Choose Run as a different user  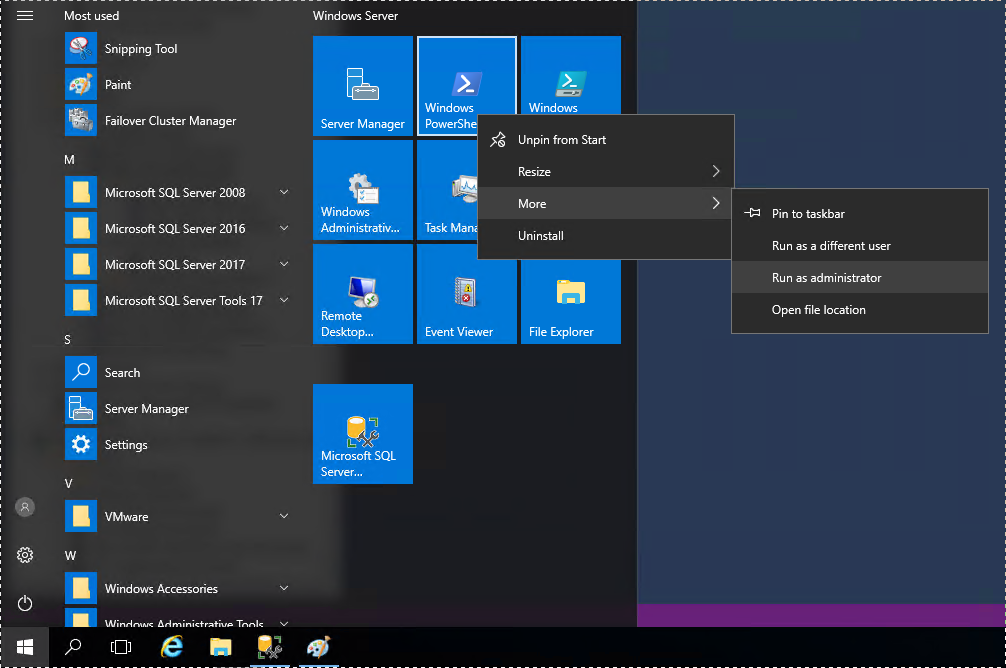(x=860, y=246)
